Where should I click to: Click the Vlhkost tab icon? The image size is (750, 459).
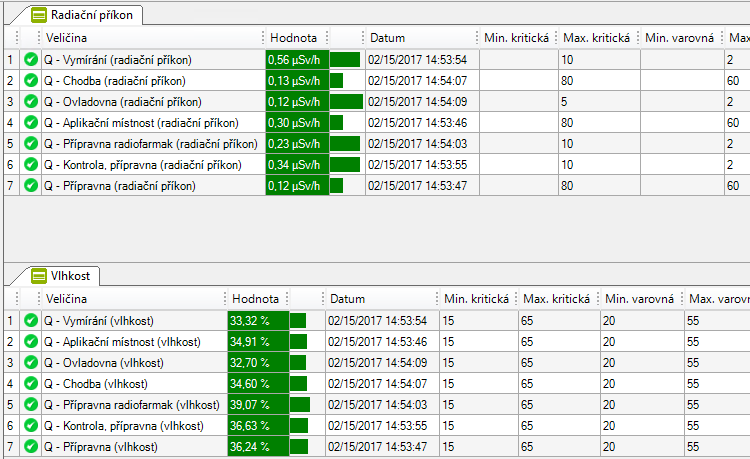[38, 275]
